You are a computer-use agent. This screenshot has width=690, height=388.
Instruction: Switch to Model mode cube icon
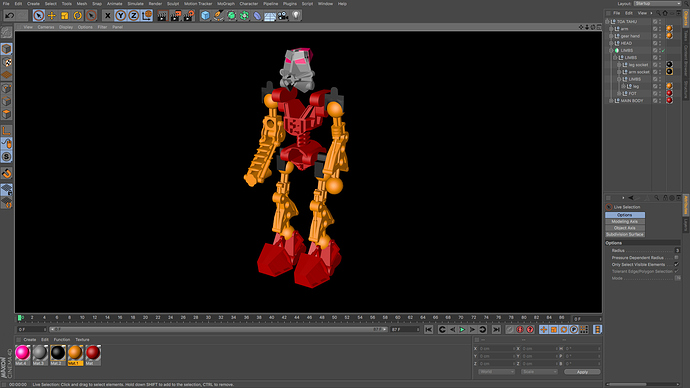(7, 49)
